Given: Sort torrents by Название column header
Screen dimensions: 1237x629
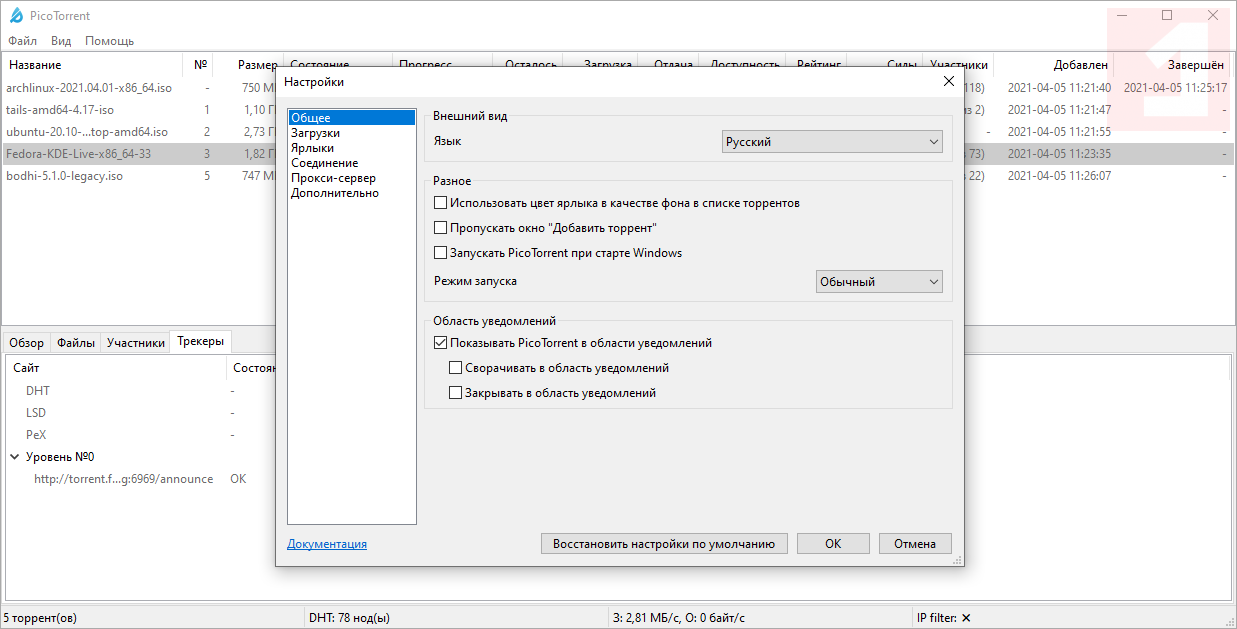Looking at the screenshot, I should [93, 65].
